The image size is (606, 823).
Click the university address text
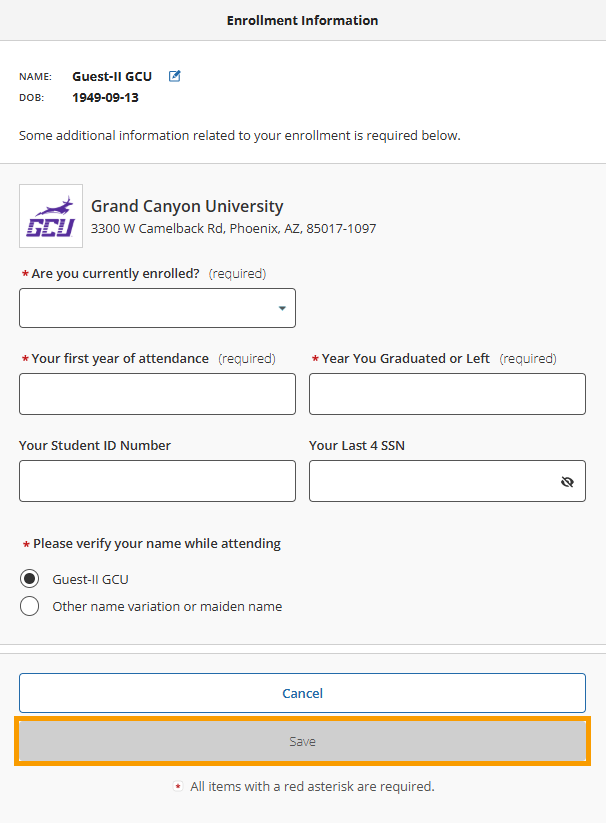(x=233, y=229)
